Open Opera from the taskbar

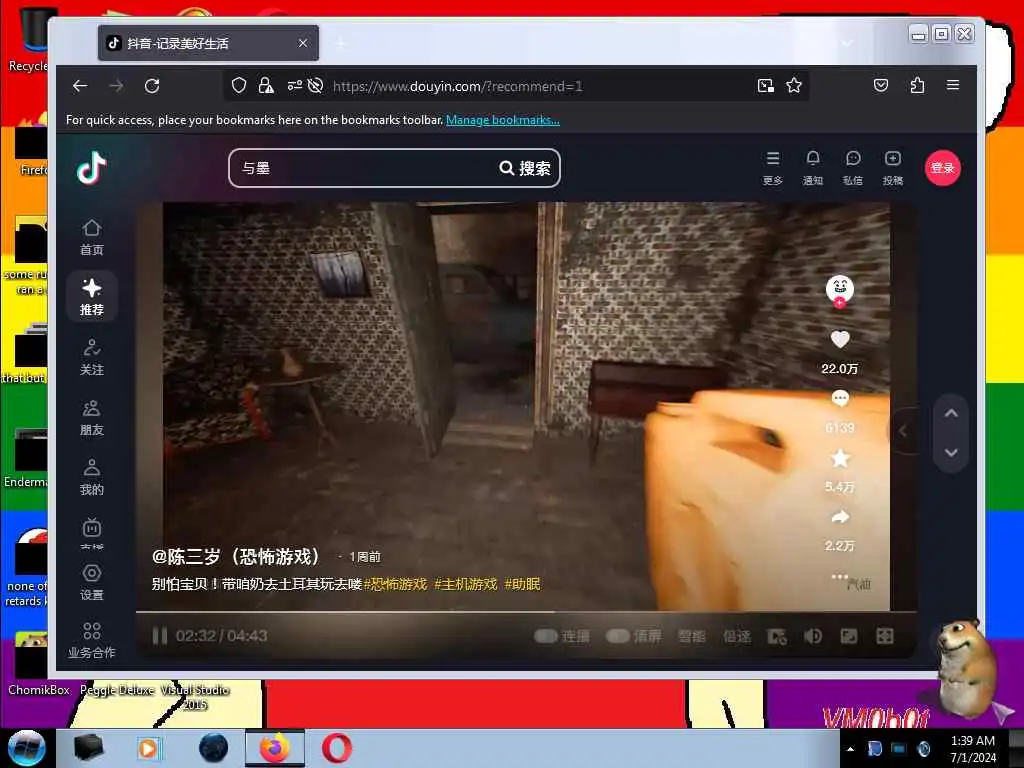click(x=337, y=748)
